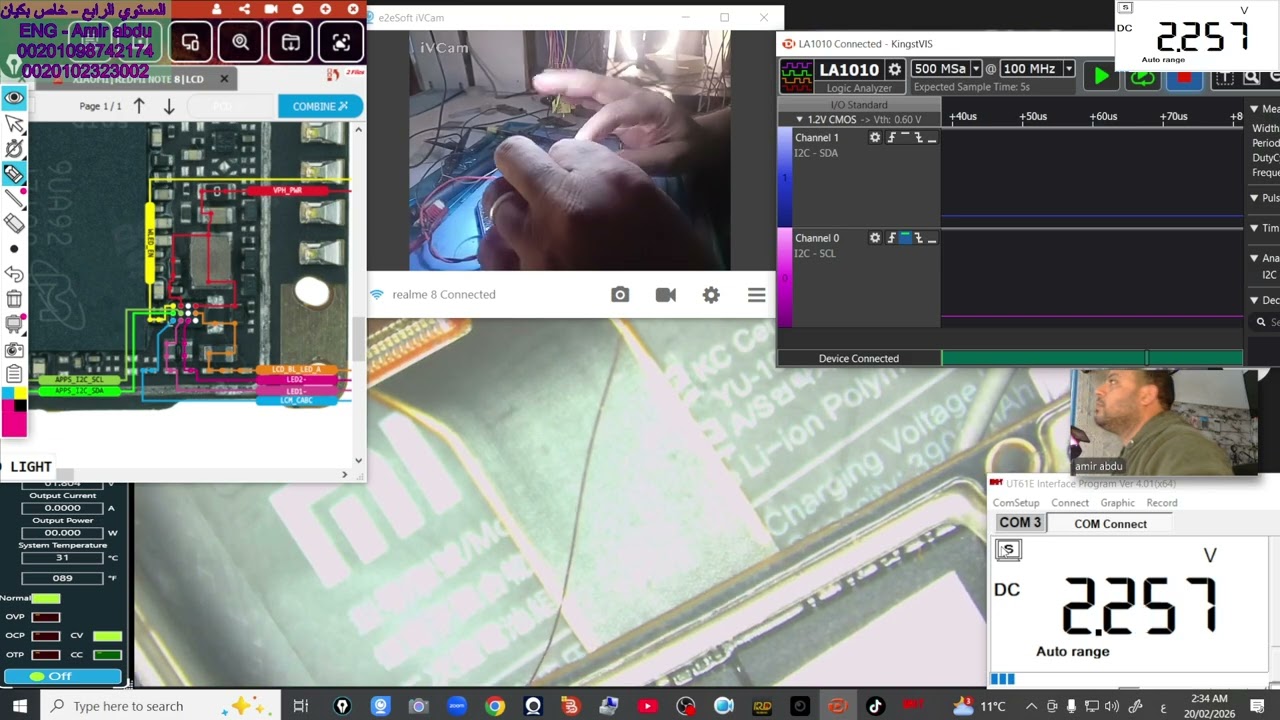Click the COM 3 port button

(1020, 523)
